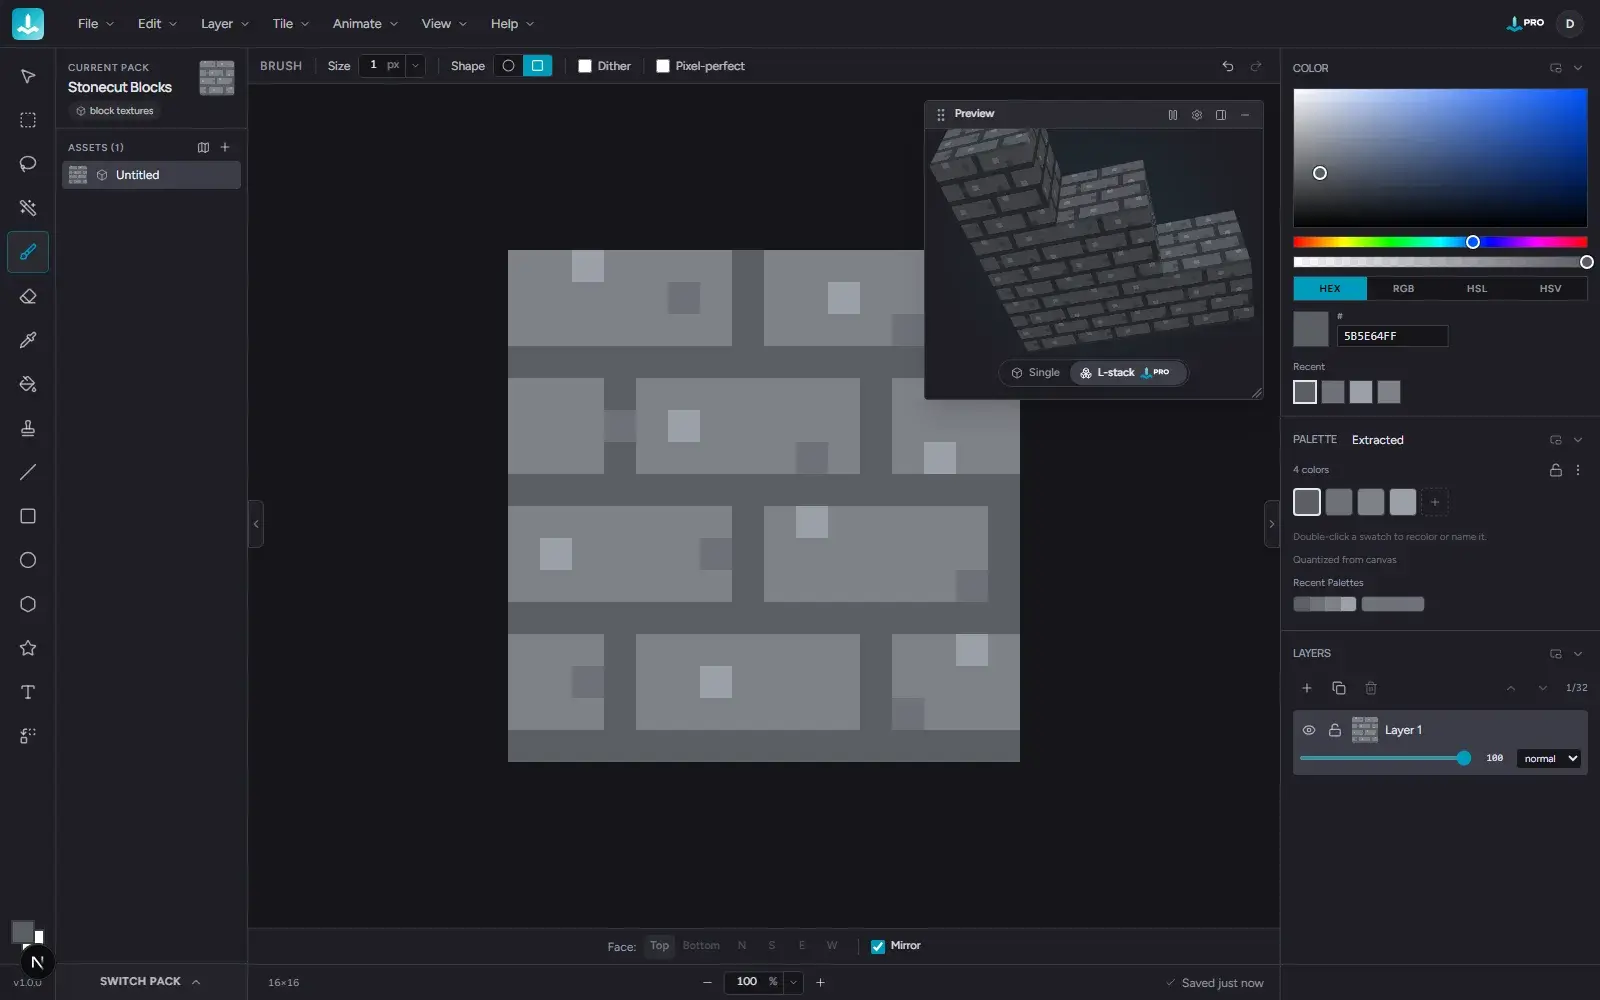This screenshot has height=1000, width=1600.
Task: Open the zoom percentage dropdown
Action: pyautogui.click(x=794, y=982)
